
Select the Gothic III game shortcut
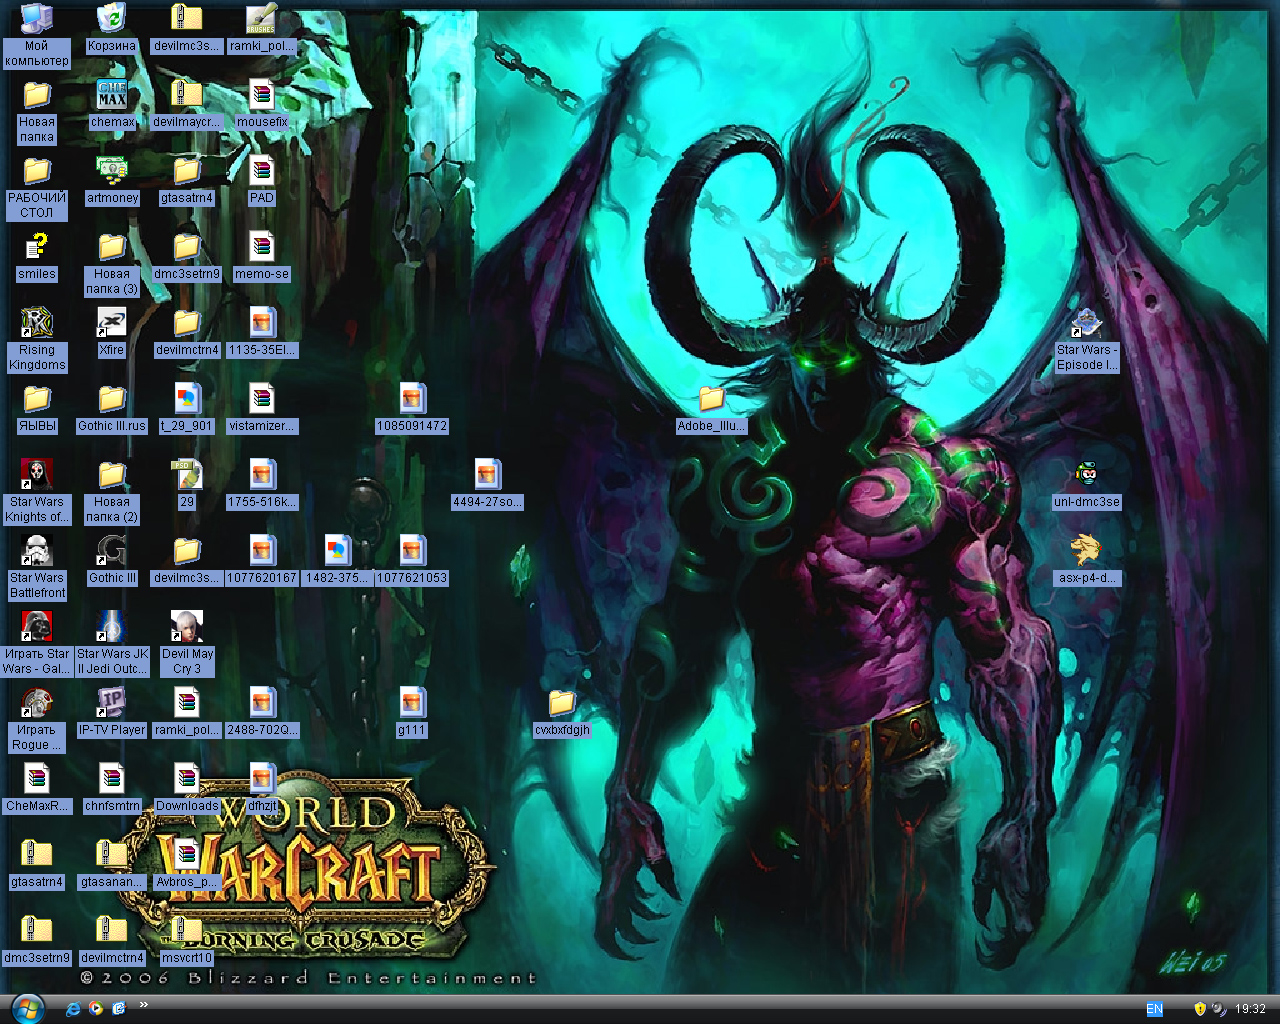(x=111, y=551)
